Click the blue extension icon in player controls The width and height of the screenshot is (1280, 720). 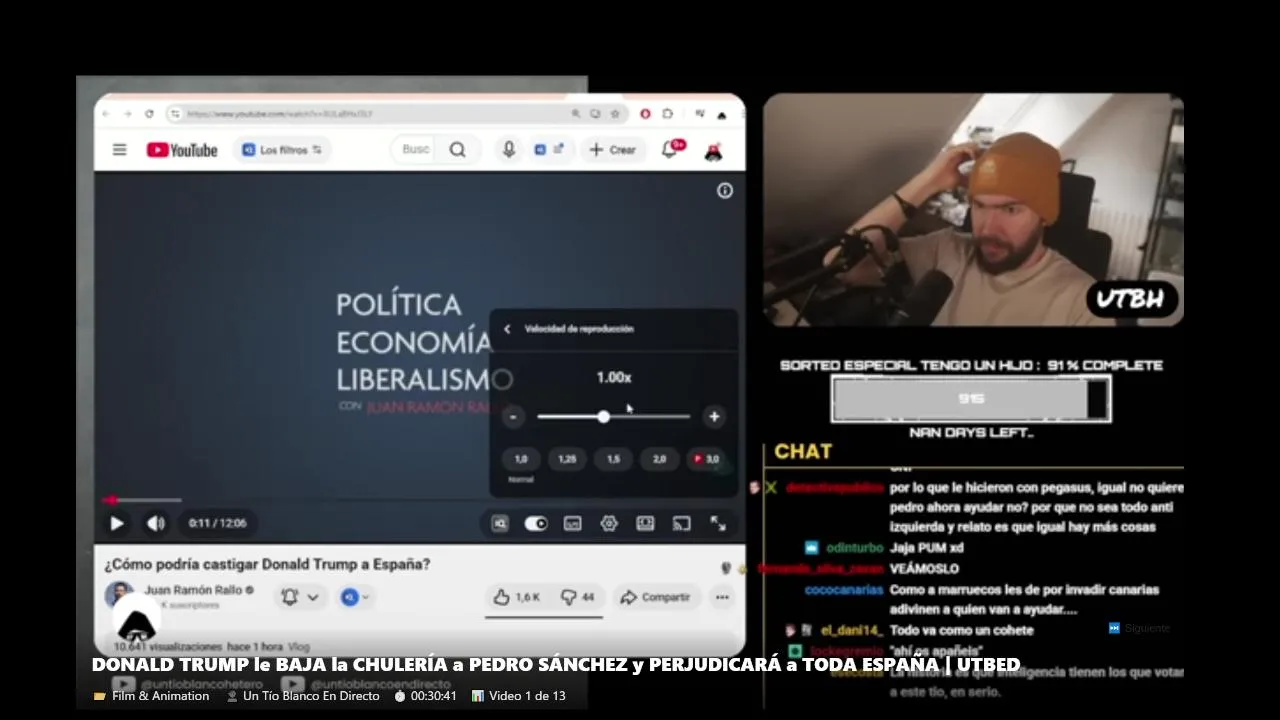point(500,523)
